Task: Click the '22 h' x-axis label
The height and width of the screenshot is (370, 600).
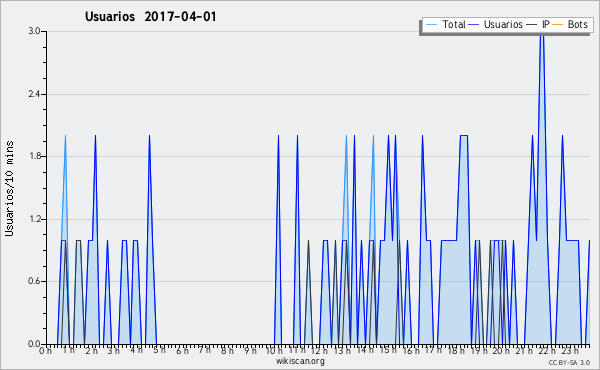Action: pos(546,351)
